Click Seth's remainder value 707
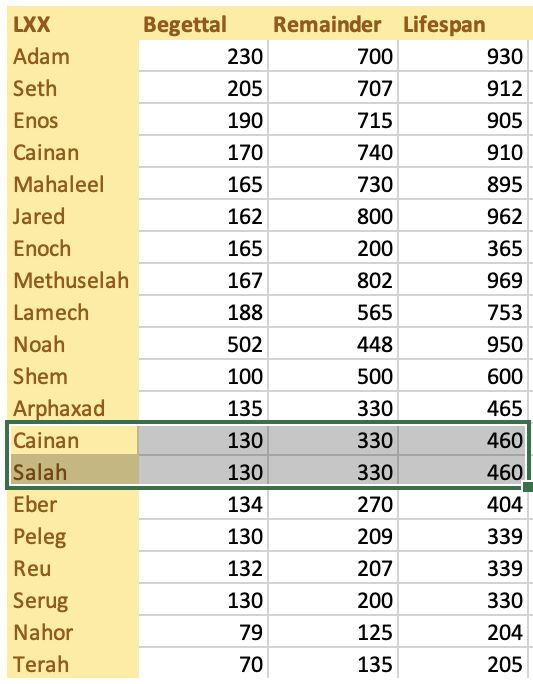Image resolution: width=533 pixels, height=684 pixels. coord(333,88)
